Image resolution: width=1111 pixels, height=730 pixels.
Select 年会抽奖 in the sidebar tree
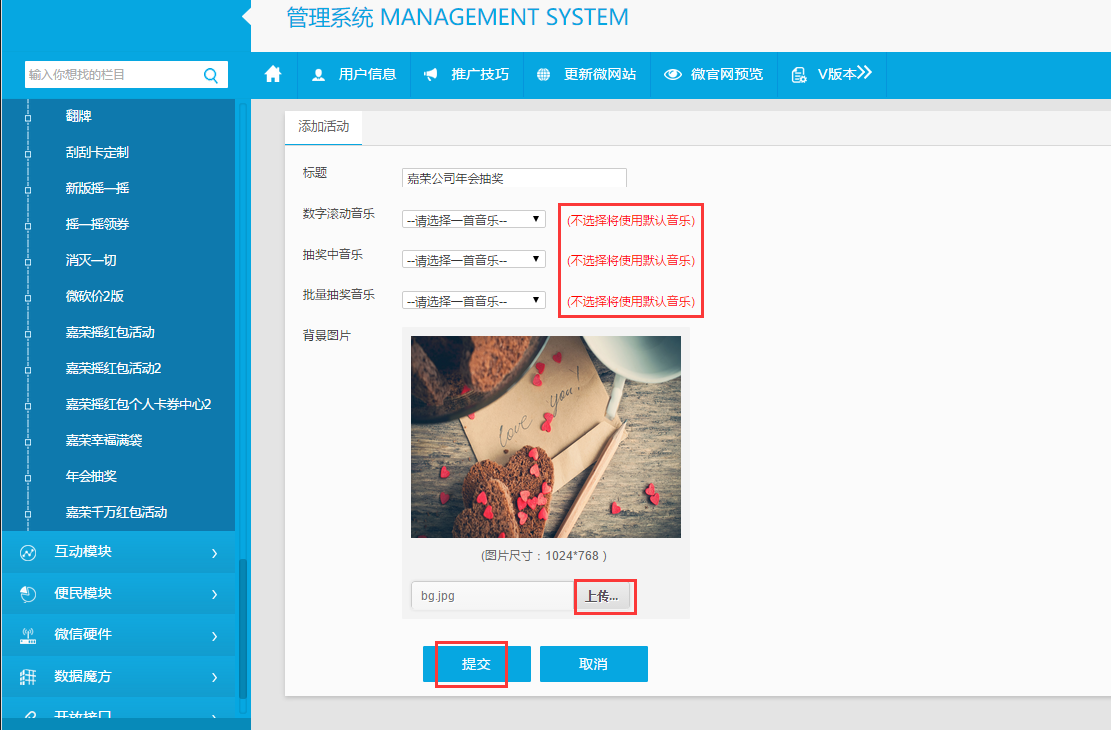[91, 476]
